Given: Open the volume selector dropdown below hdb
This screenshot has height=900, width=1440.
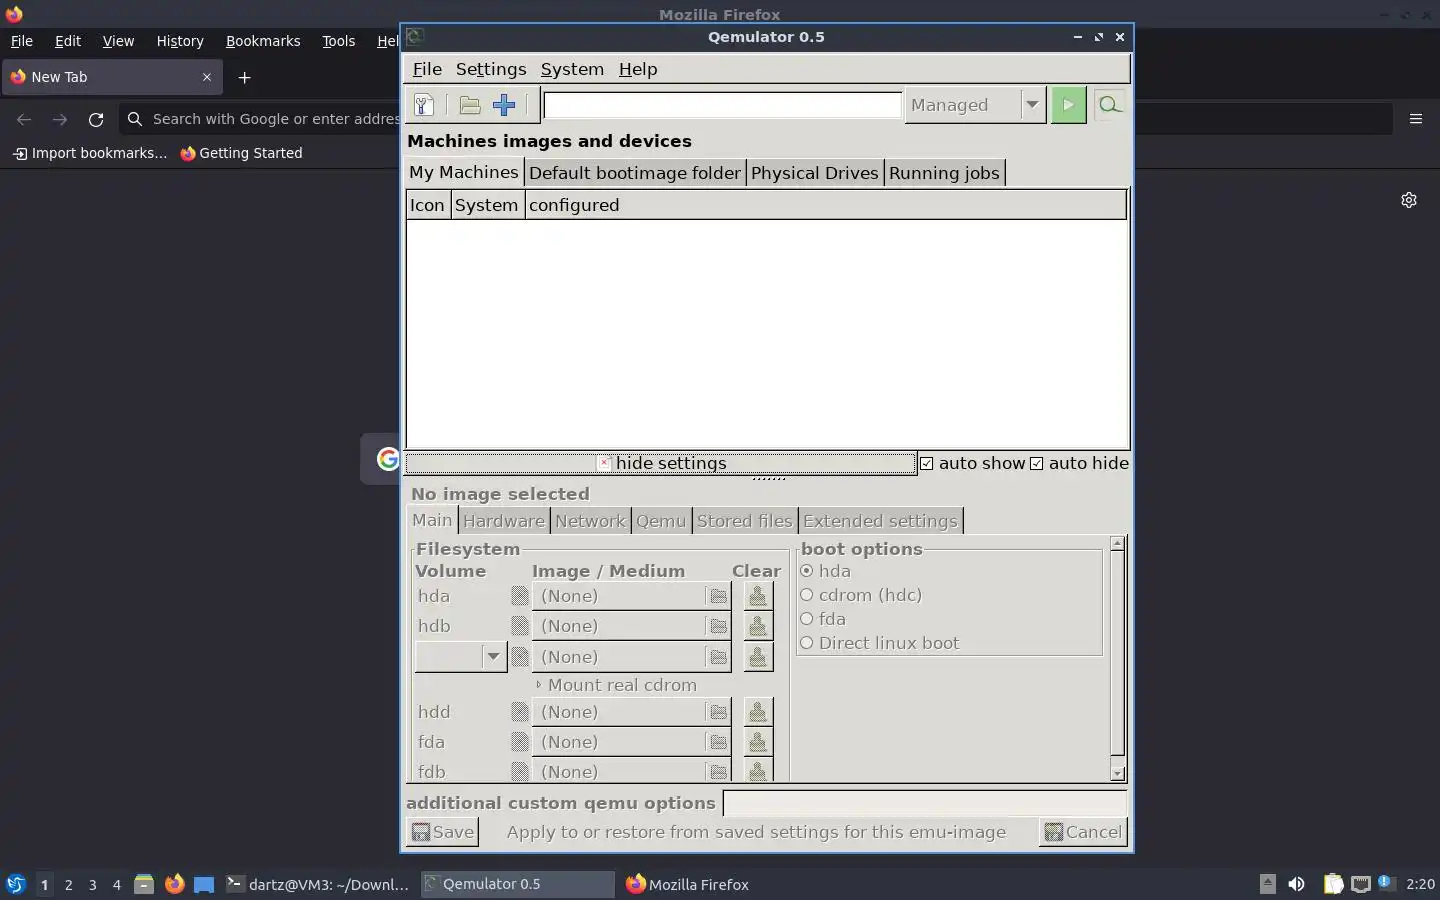Looking at the screenshot, I should coord(461,657).
